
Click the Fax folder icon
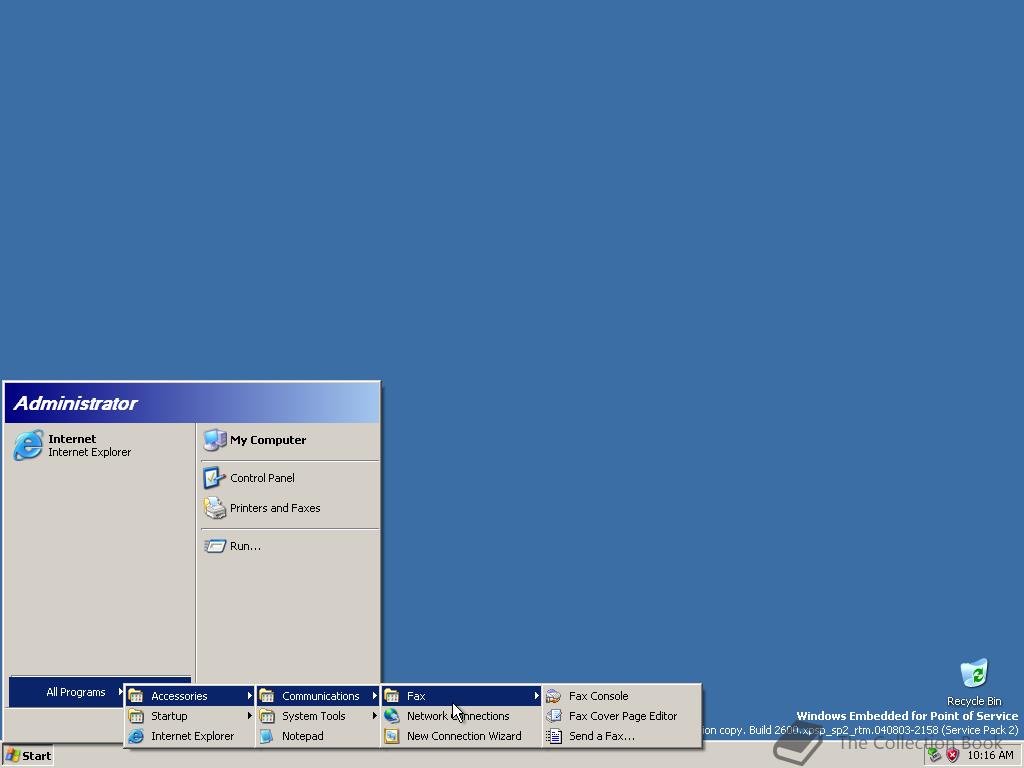[x=392, y=696]
